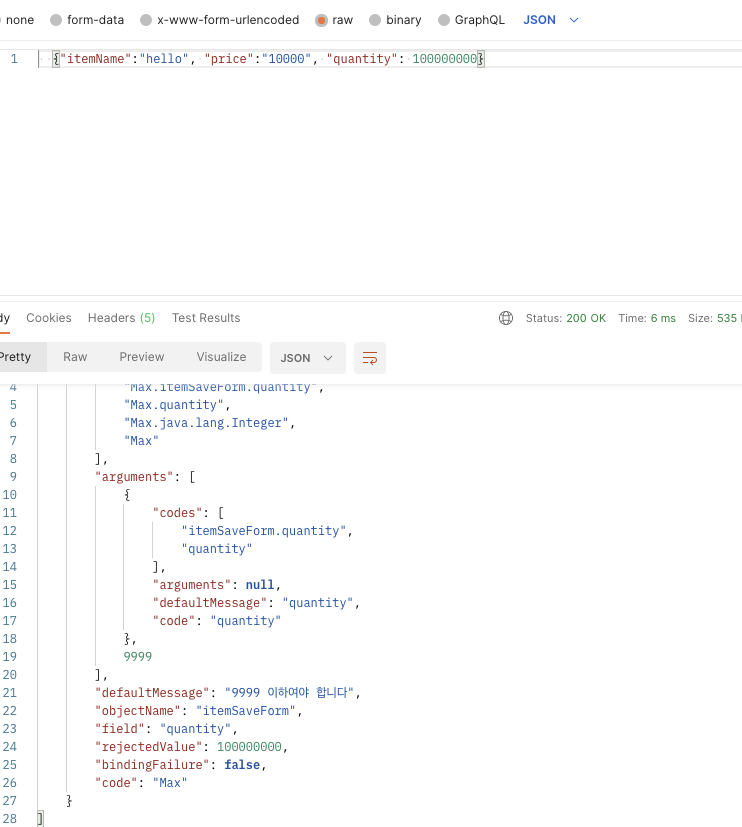The height and width of the screenshot is (827, 742).
Task: Click the "field": "quantity" line
Action: point(166,729)
